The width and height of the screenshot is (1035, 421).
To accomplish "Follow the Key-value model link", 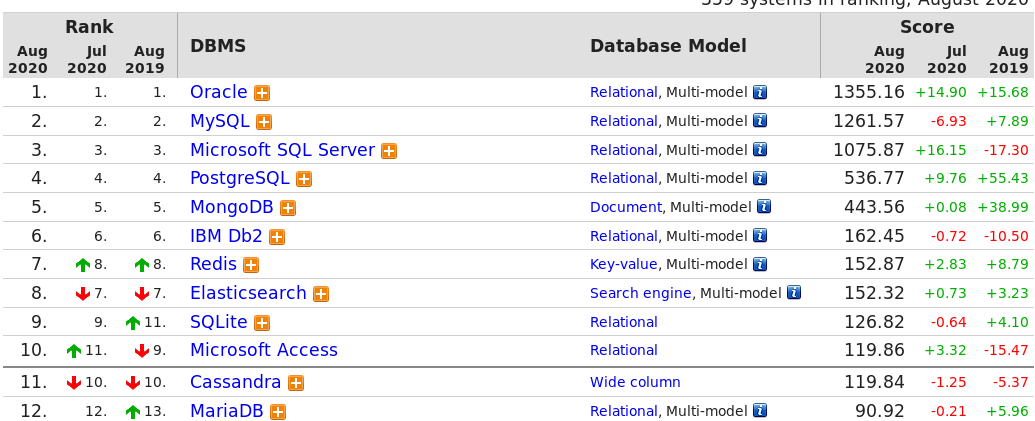I will [623, 264].
